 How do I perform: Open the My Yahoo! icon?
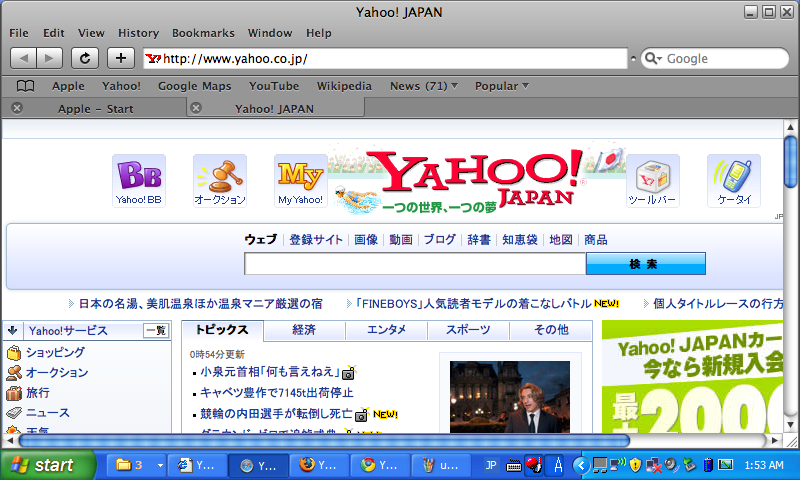pos(301,181)
